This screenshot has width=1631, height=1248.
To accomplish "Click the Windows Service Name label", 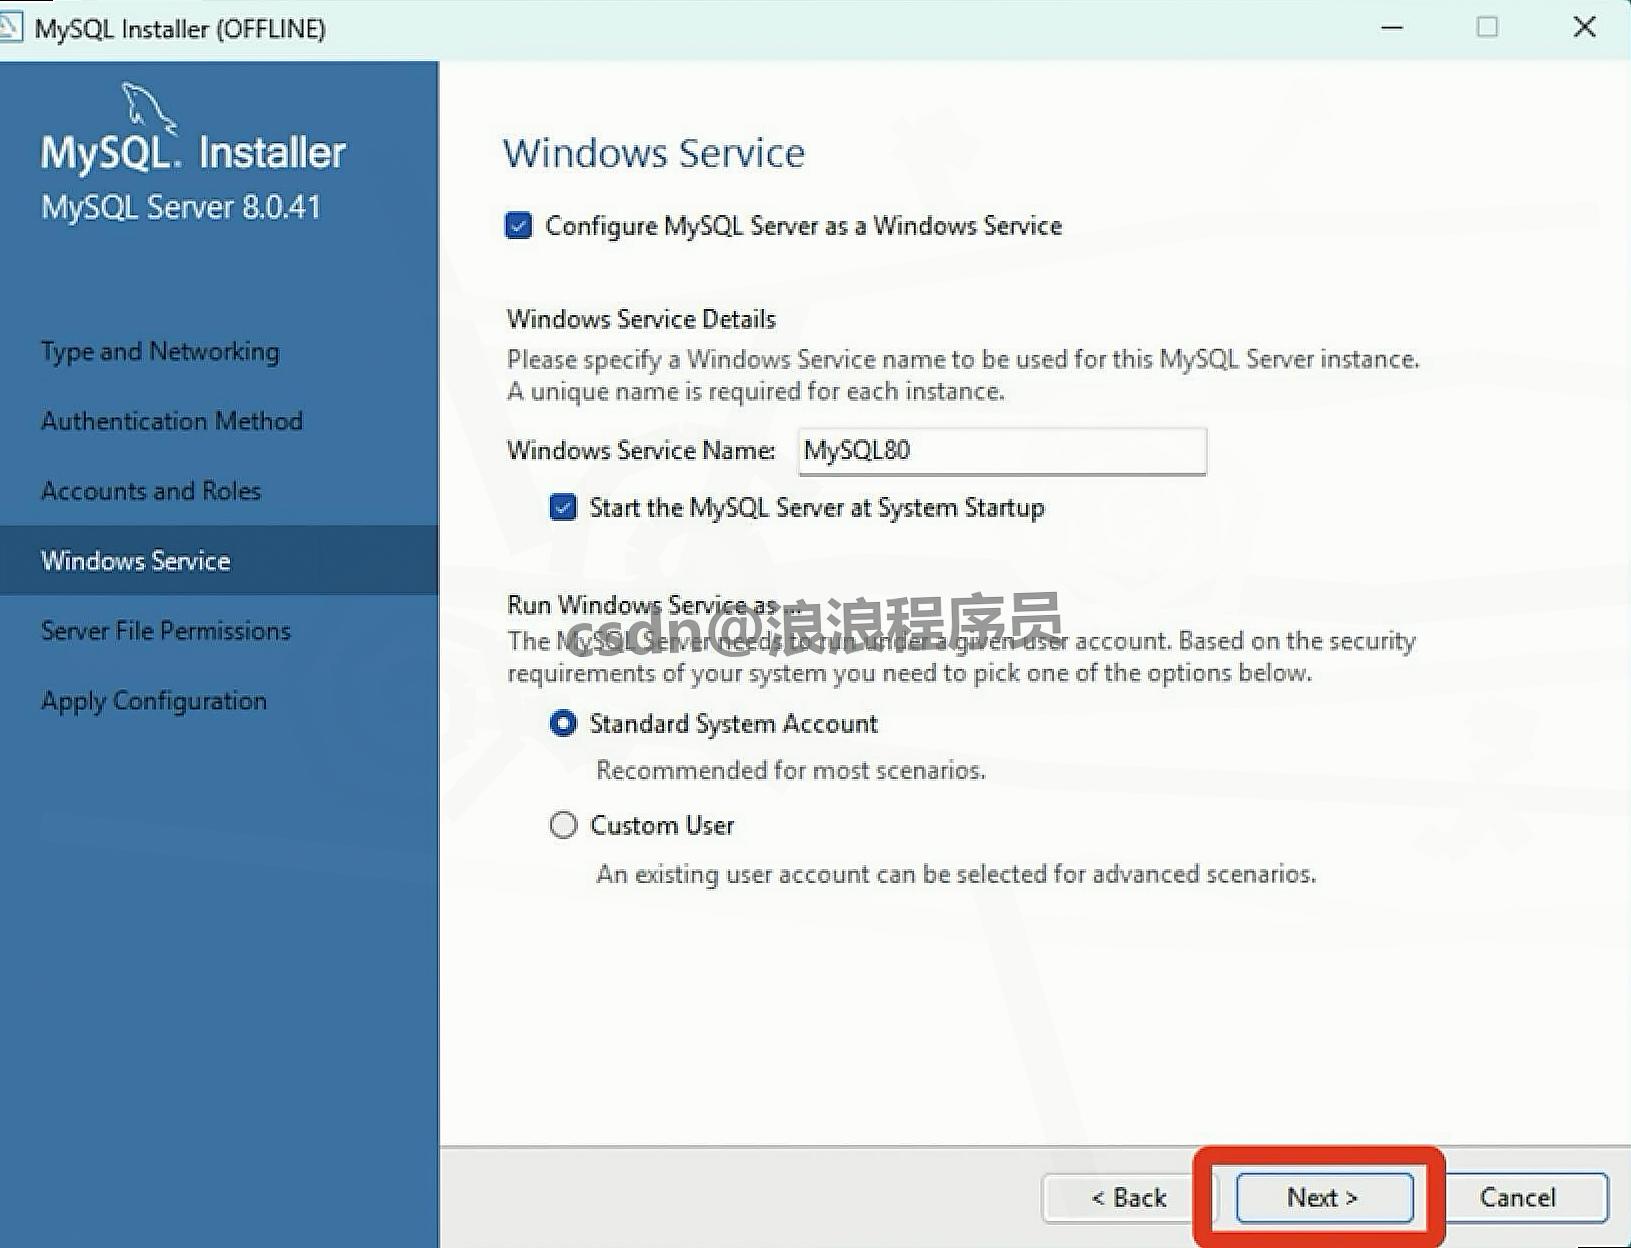I will tap(641, 450).
